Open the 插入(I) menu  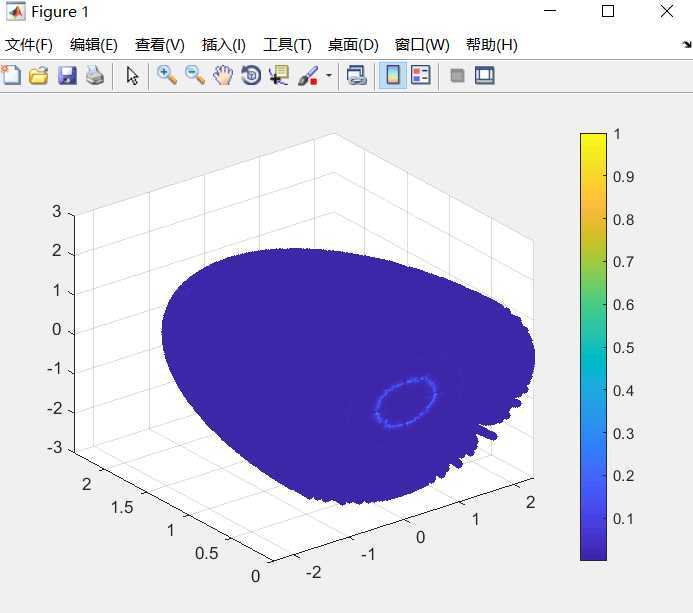coord(224,45)
